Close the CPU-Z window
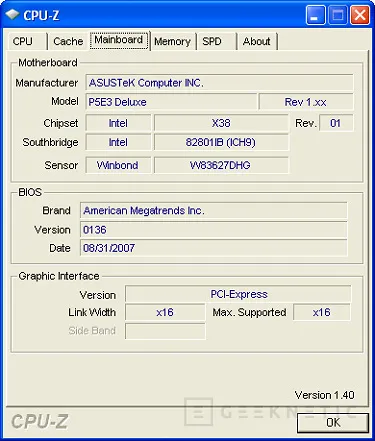This screenshot has width=375, height=441. (360, 15)
